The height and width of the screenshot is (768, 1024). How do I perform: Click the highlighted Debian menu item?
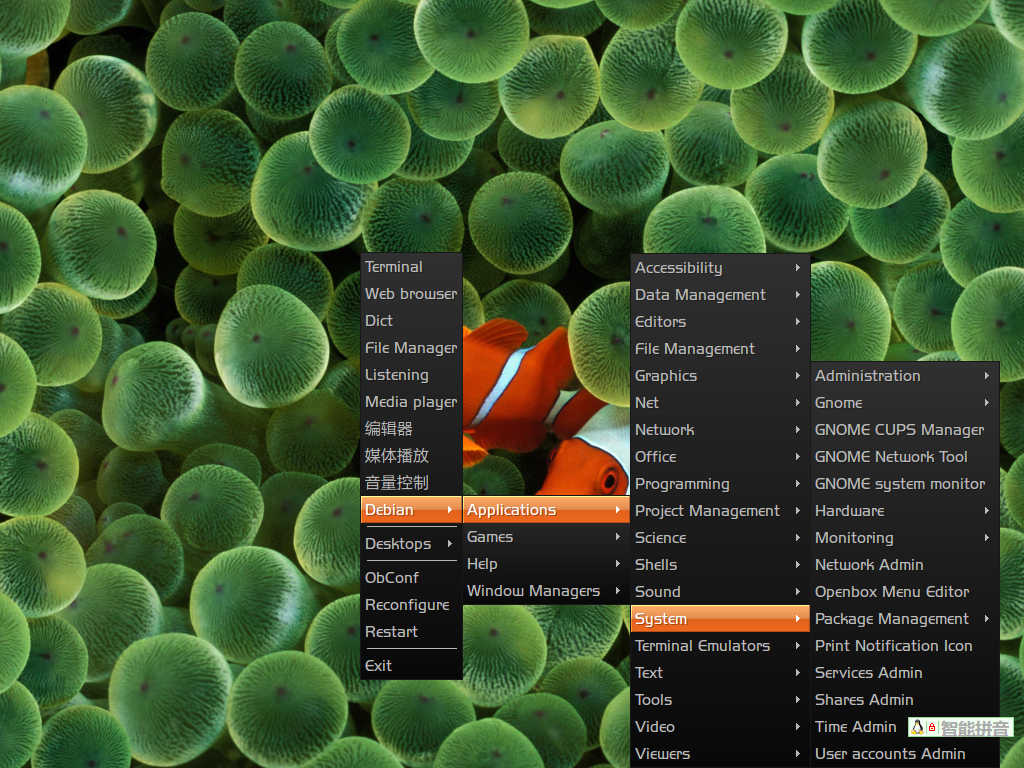pyautogui.click(x=411, y=510)
